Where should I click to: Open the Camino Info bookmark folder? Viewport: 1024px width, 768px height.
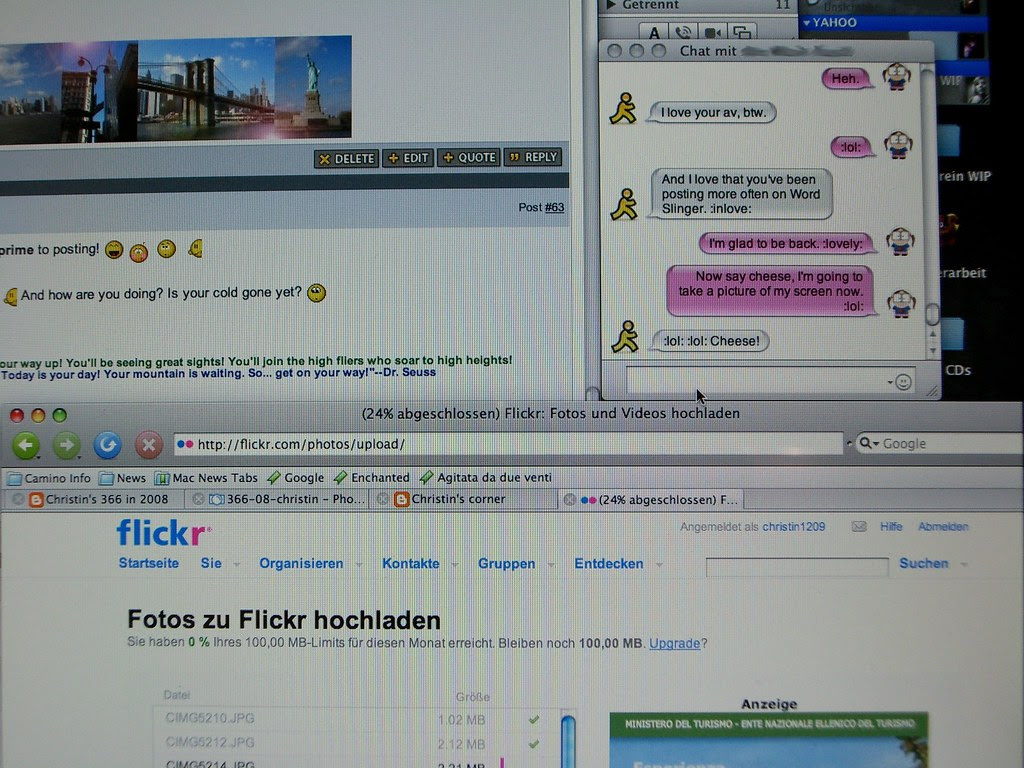point(49,478)
